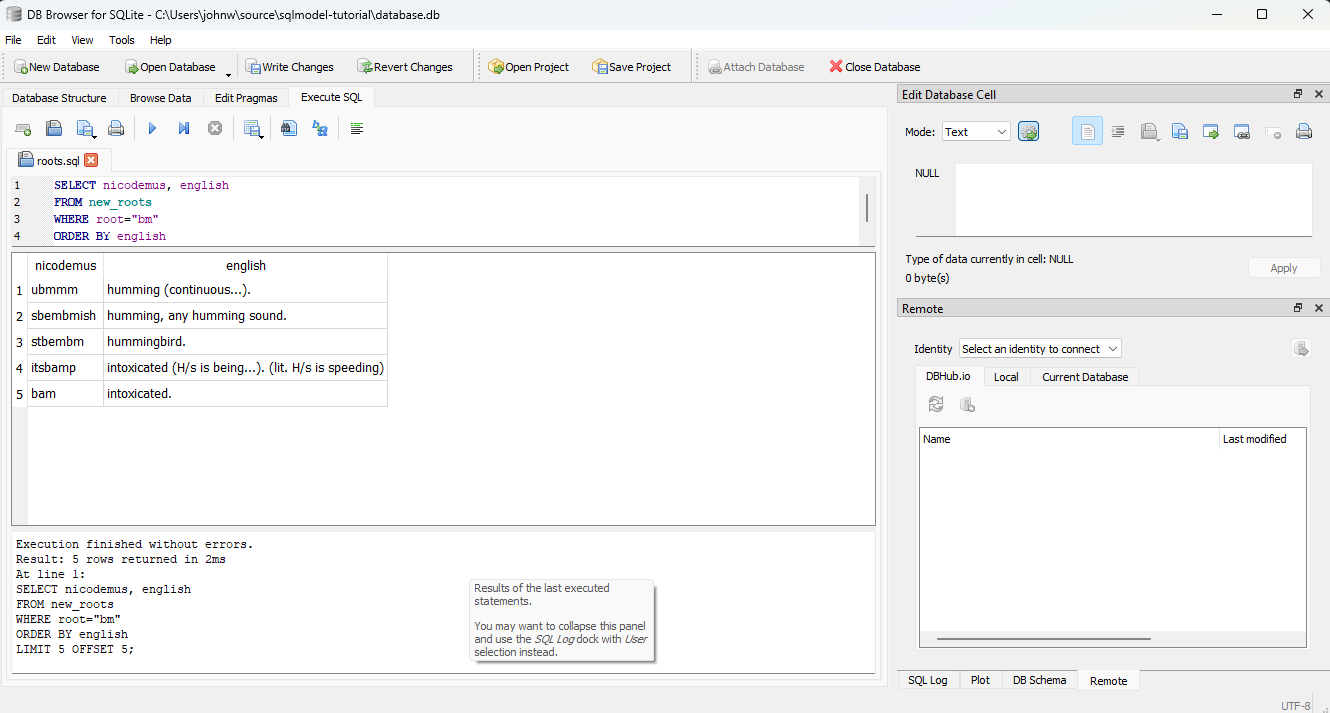
Task: Open the File menu
Action: [13, 40]
